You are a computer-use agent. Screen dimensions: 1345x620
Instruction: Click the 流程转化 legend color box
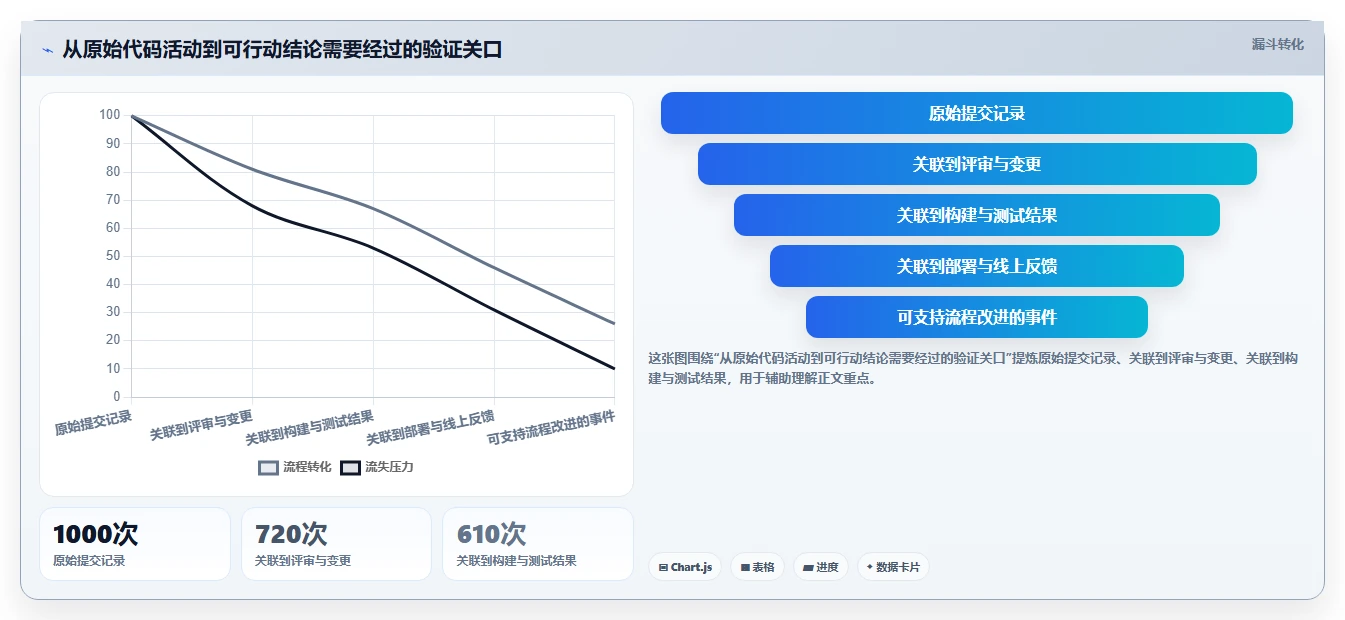268,467
